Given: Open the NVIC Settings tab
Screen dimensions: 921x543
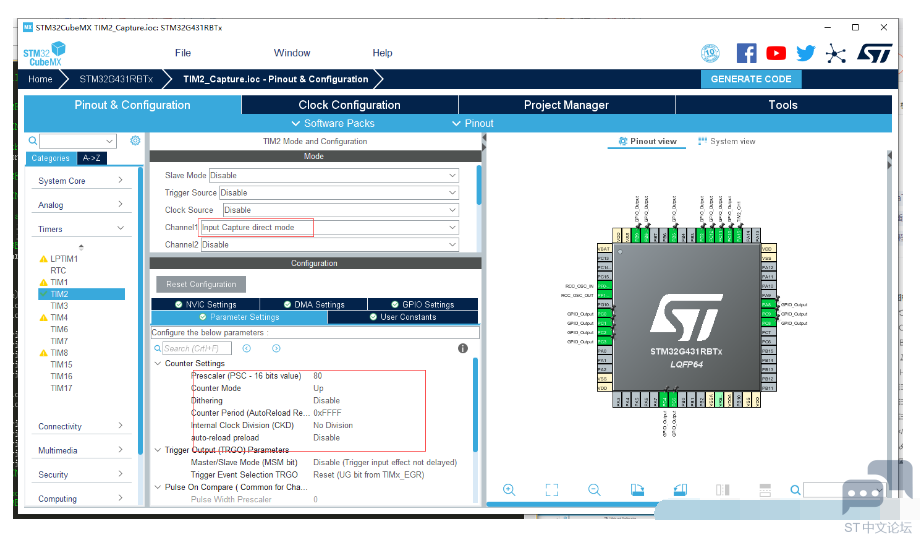Looking at the screenshot, I should (206, 304).
